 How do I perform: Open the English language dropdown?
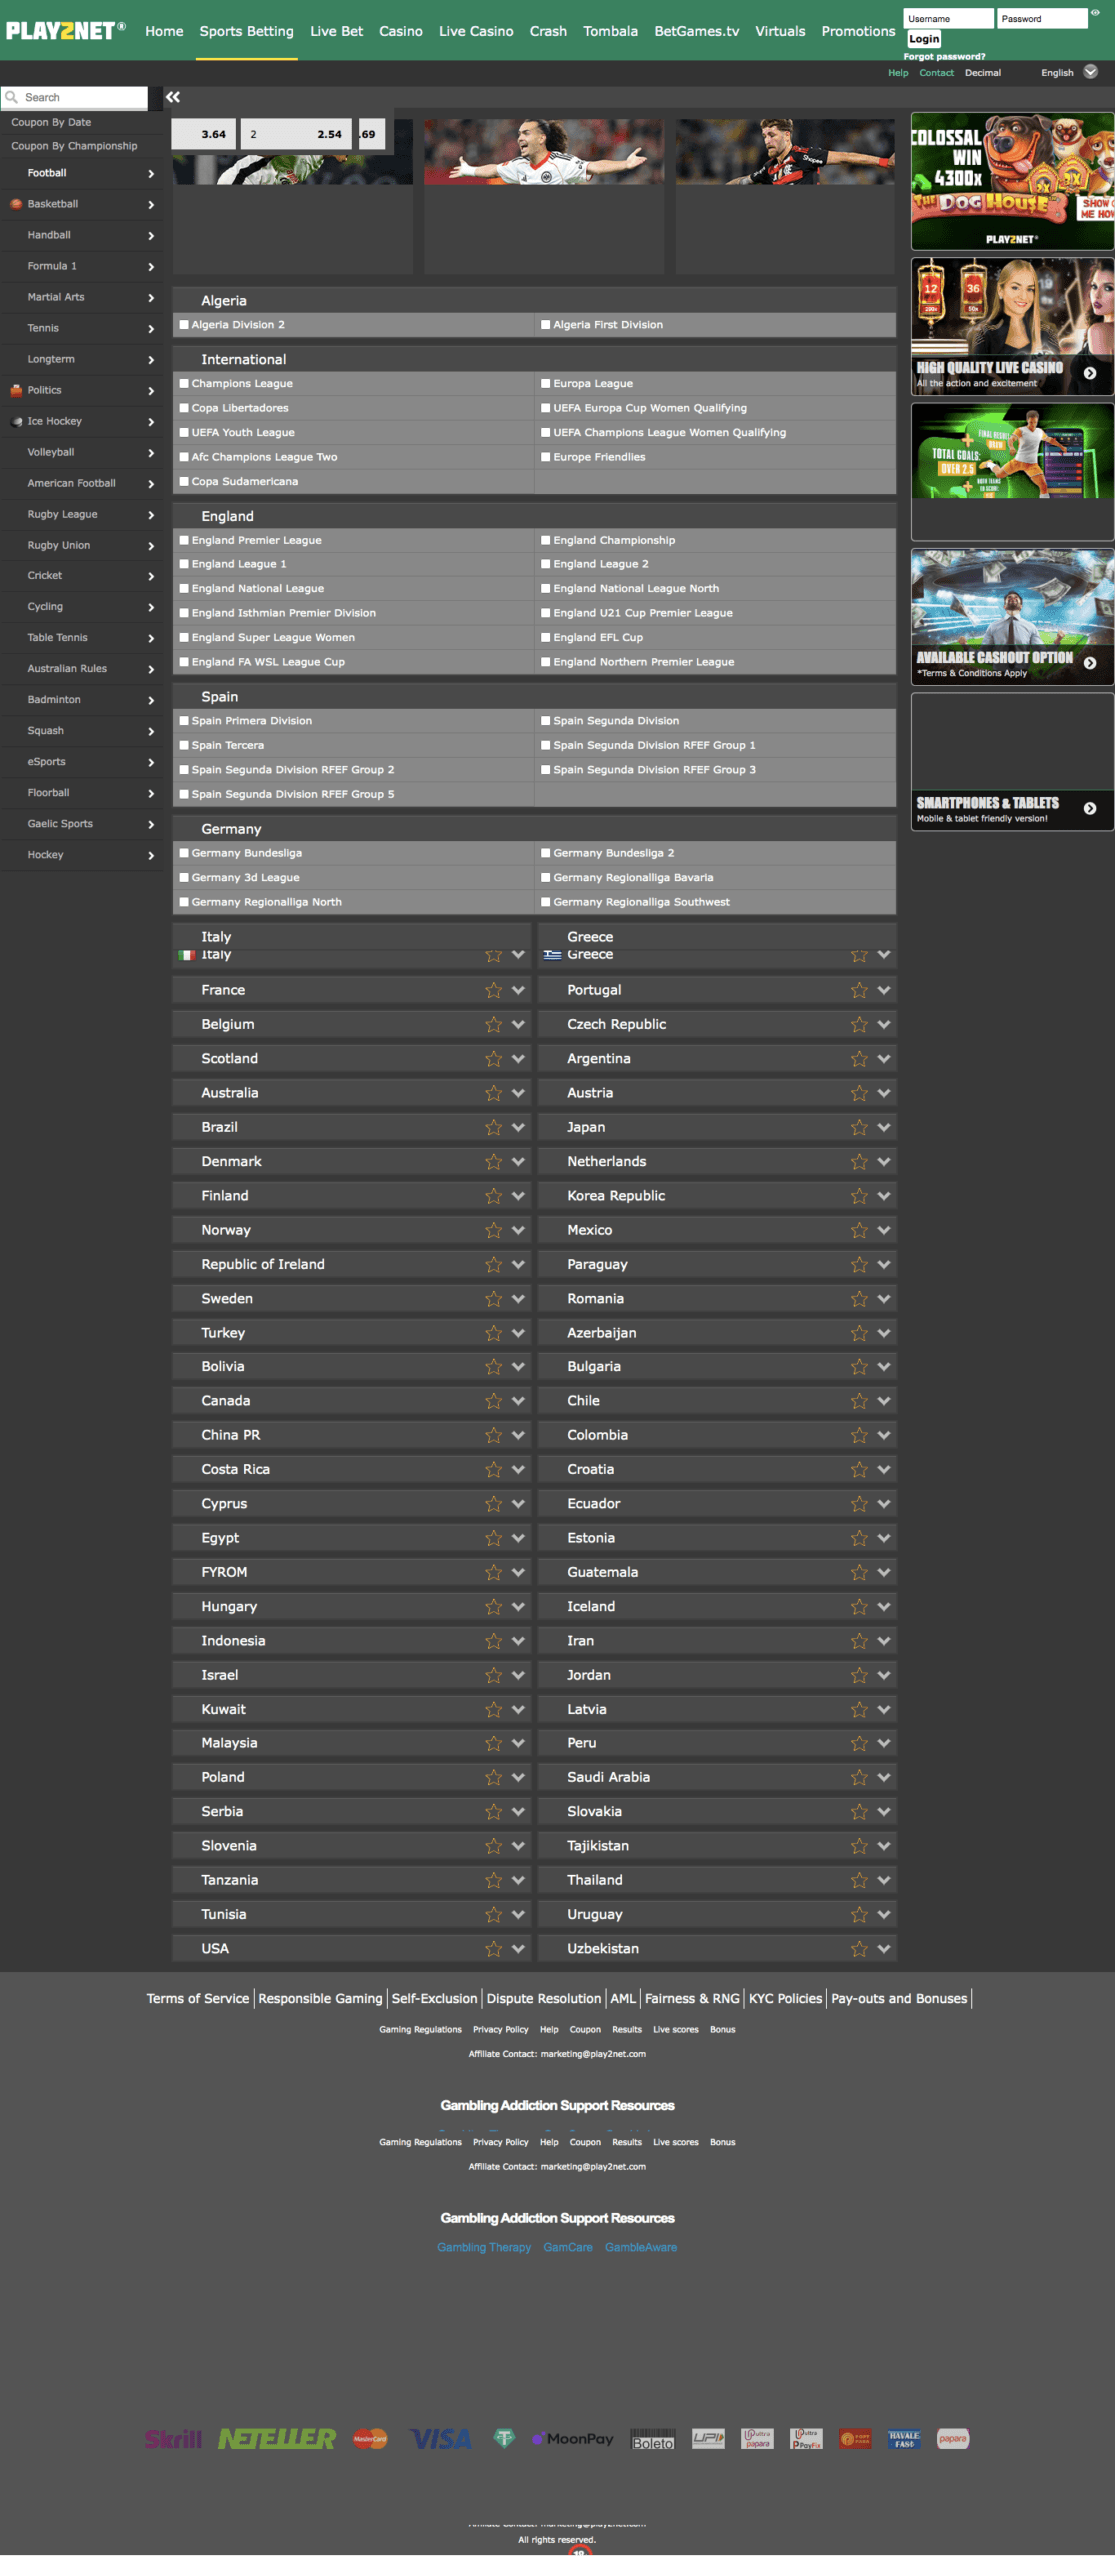click(1069, 72)
